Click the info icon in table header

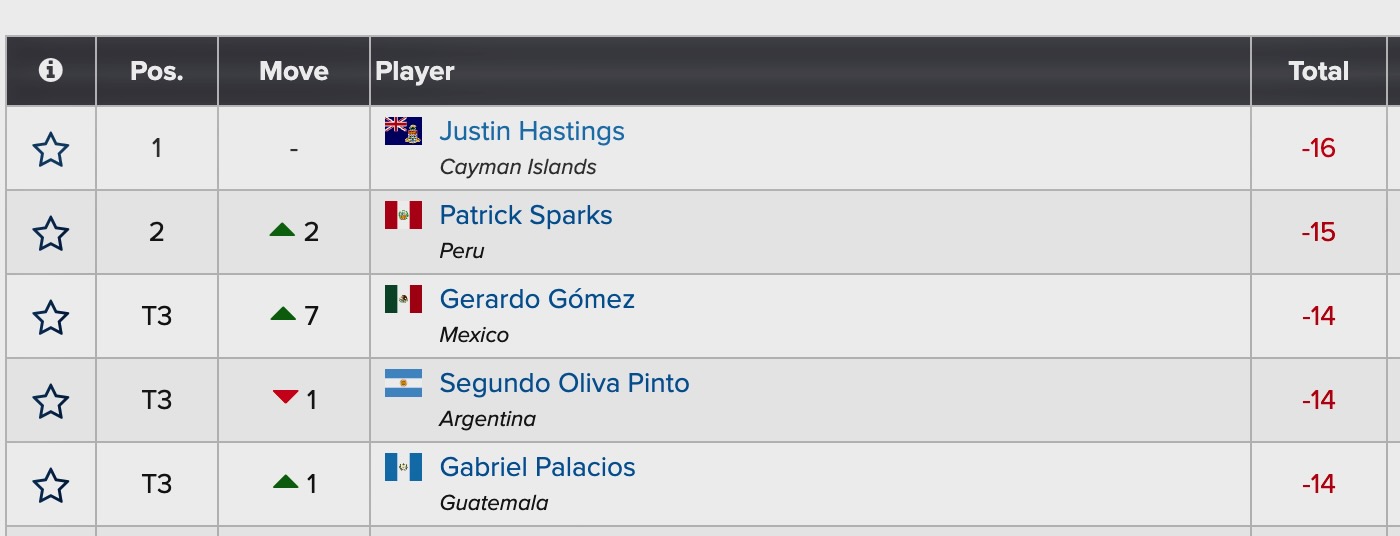[50, 71]
